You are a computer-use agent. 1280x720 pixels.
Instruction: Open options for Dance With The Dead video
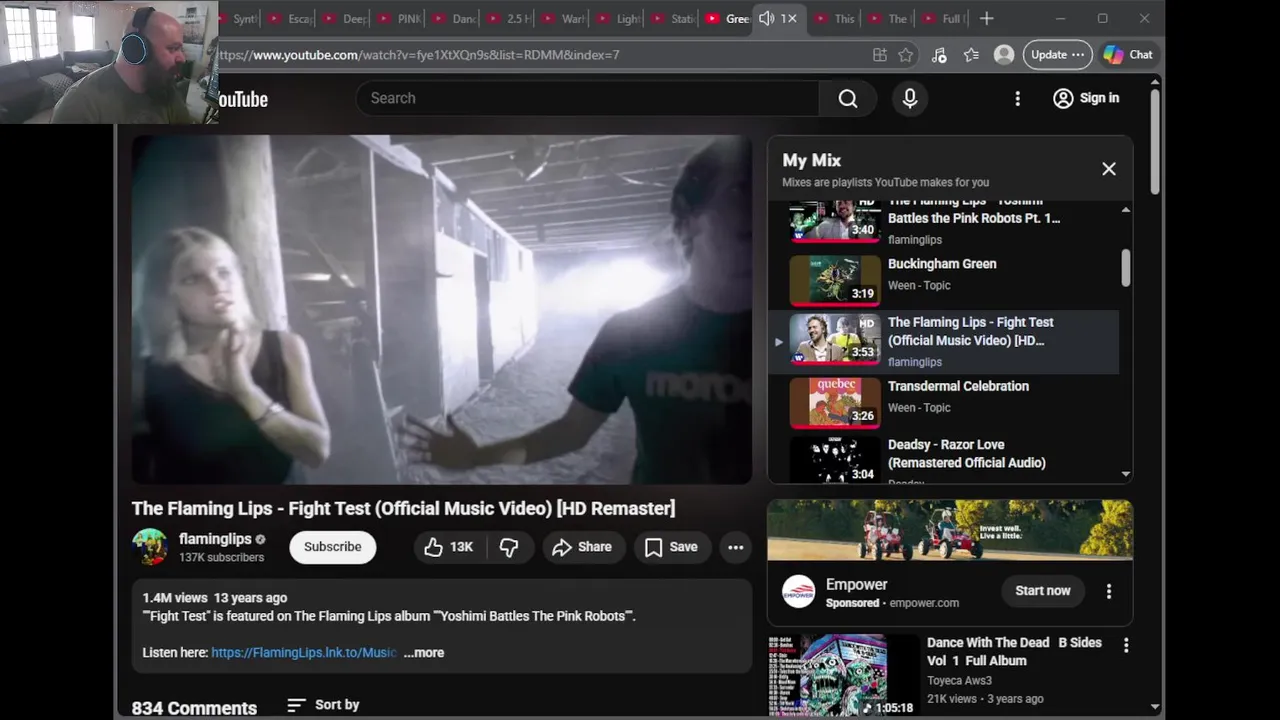point(1126,646)
